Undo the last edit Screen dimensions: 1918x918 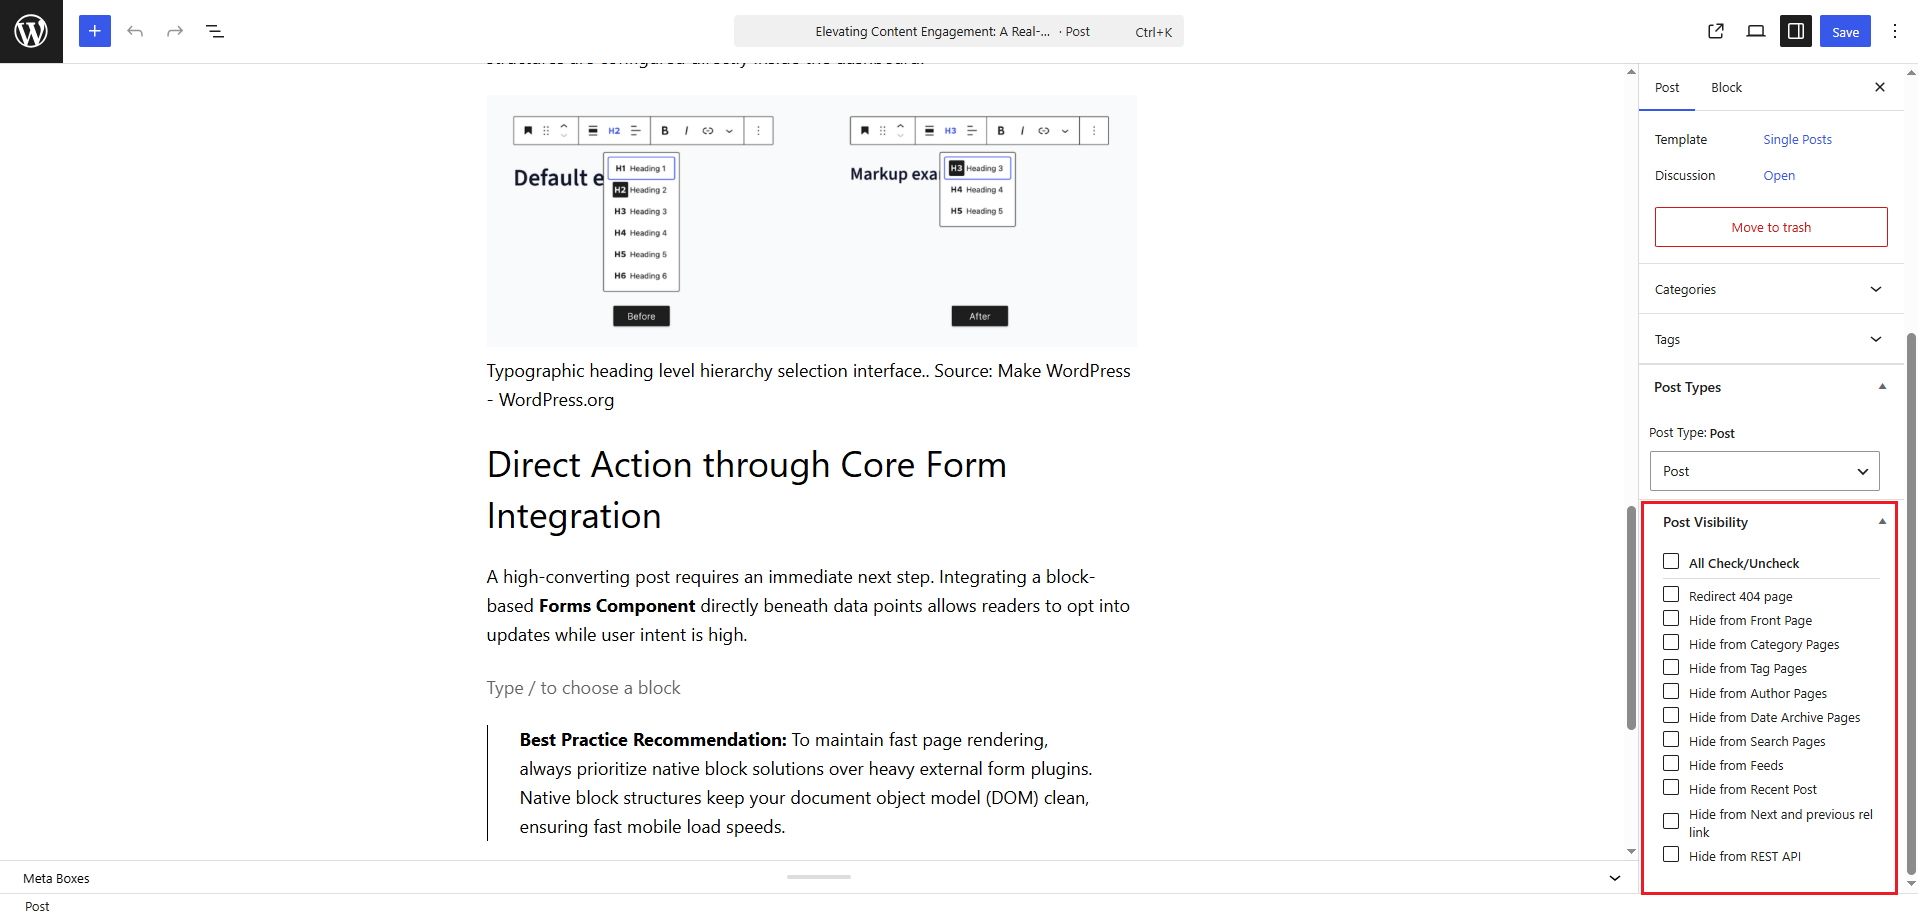(x=135, y=31)
